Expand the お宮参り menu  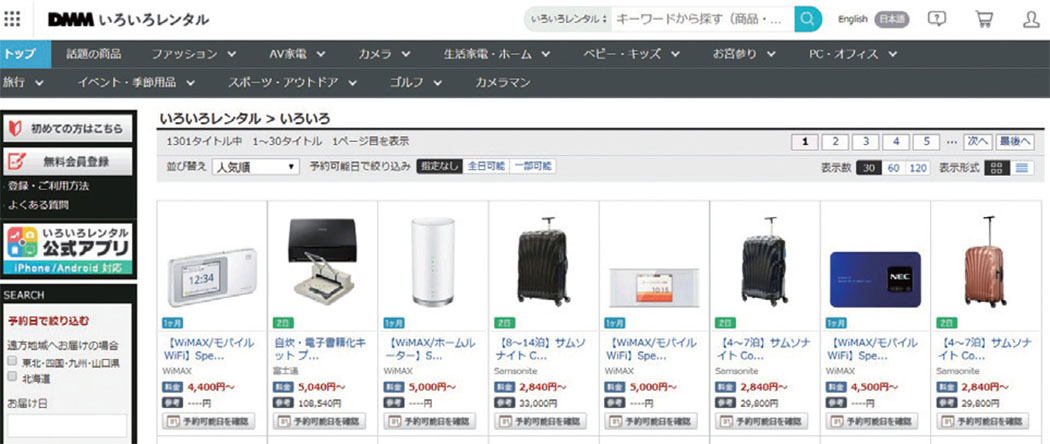[x=744, y=54]
